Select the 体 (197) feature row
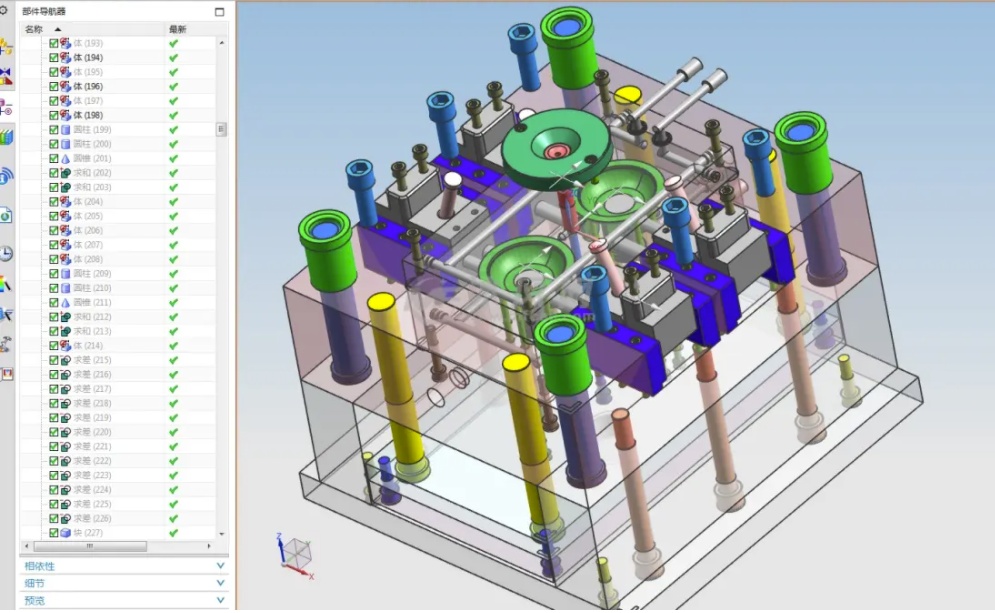995x613 pixels. (x=119, y=101)
